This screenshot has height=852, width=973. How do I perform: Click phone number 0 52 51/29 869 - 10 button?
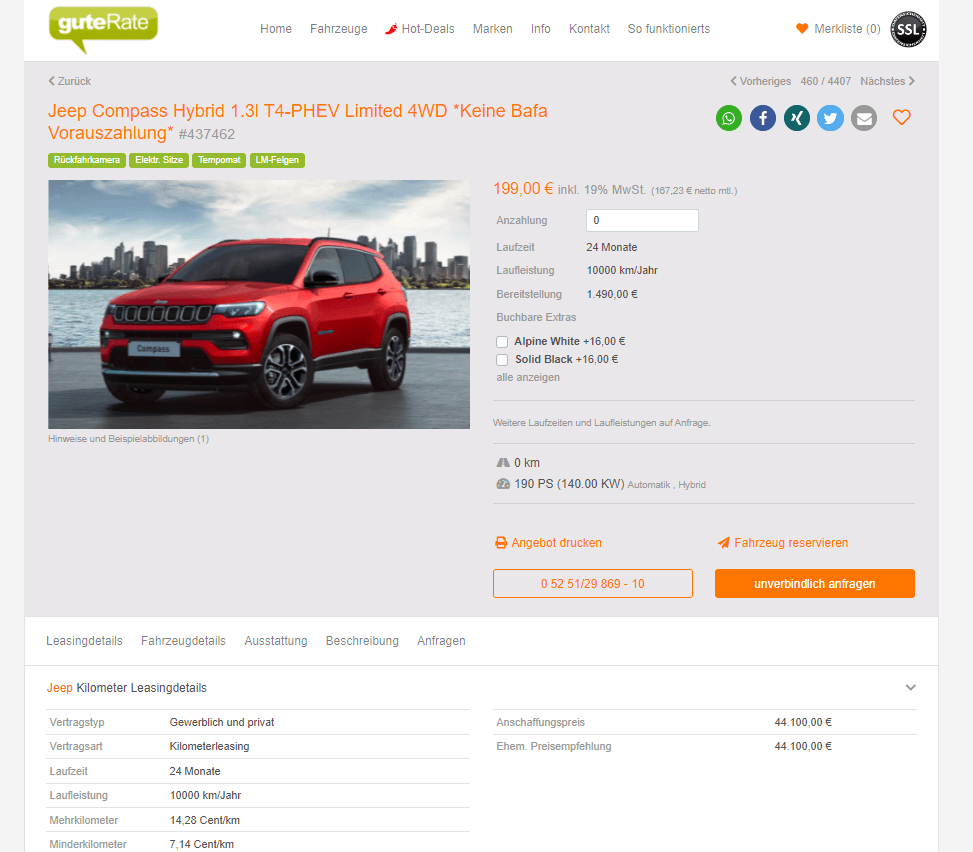593,584
